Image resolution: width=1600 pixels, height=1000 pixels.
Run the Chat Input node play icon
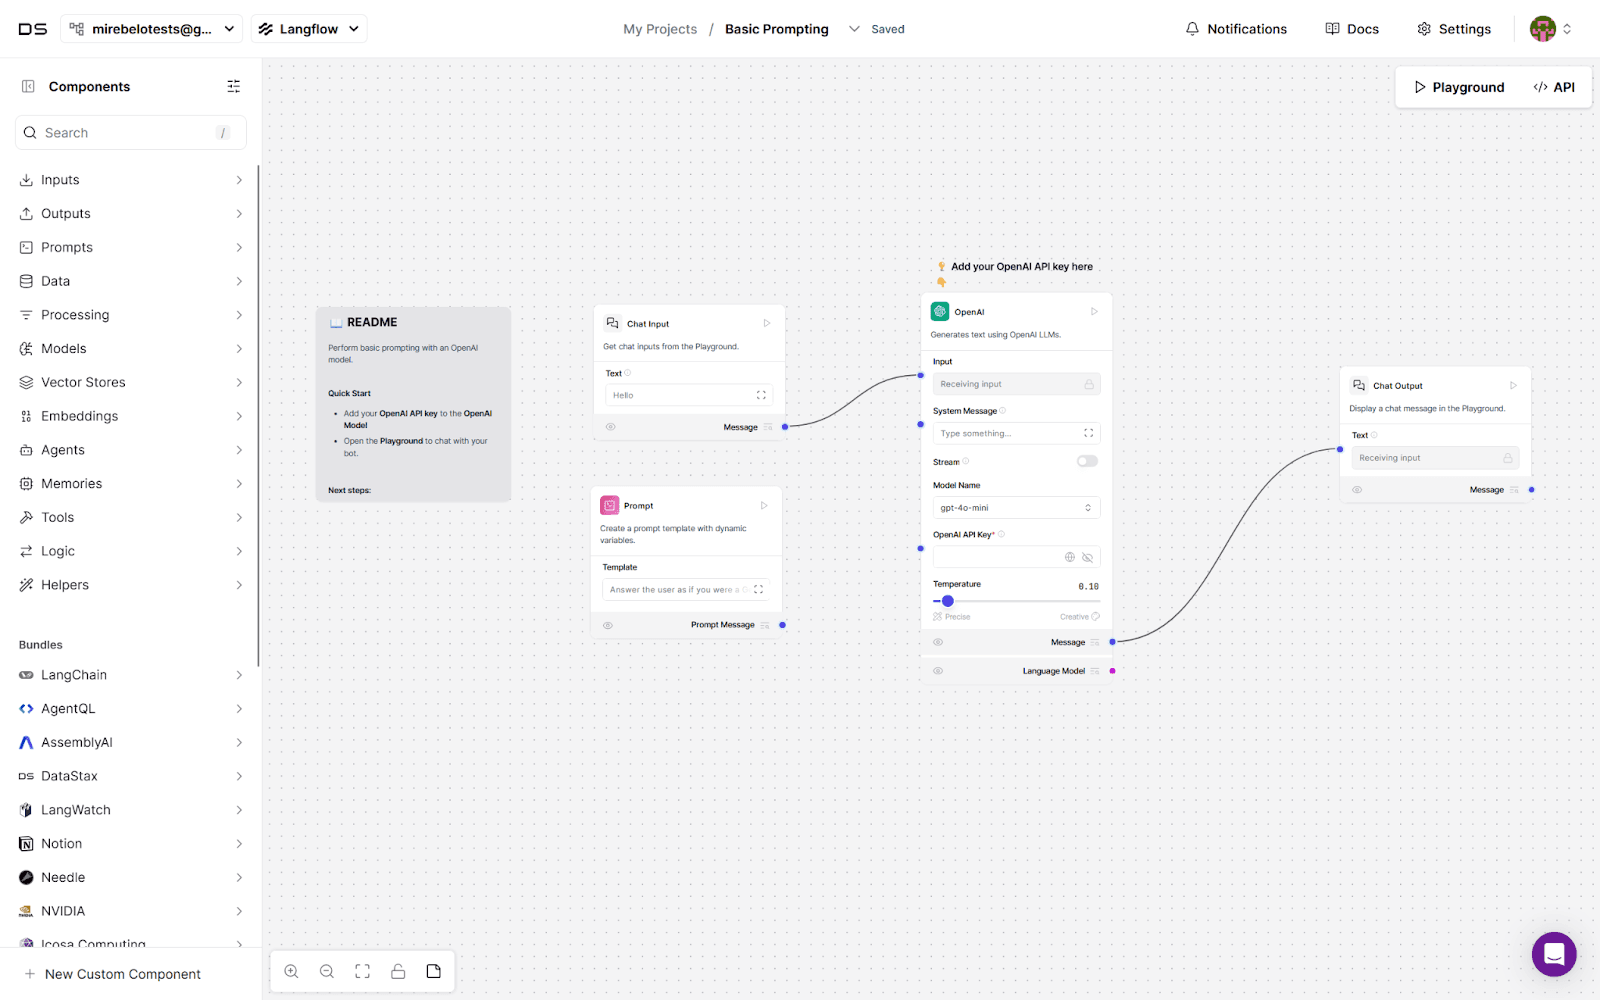[x=767, y=323]
